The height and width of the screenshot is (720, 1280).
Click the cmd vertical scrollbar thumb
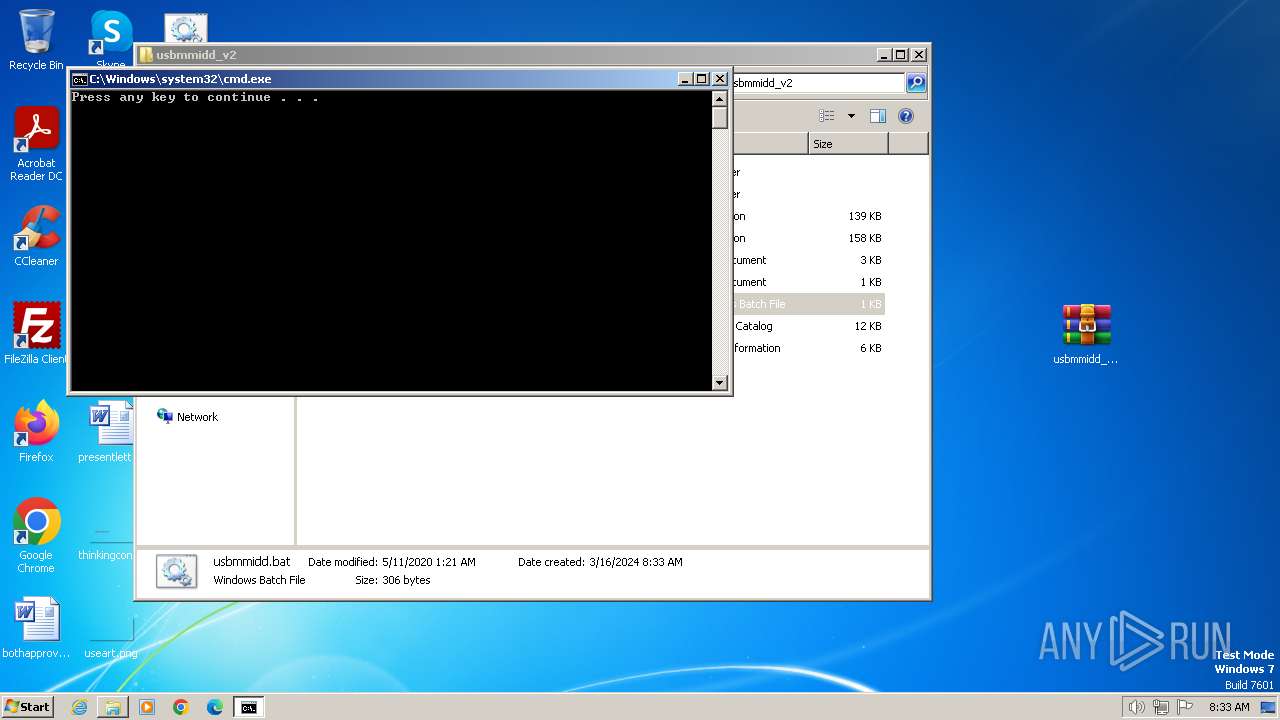click(x=719, y=118)
